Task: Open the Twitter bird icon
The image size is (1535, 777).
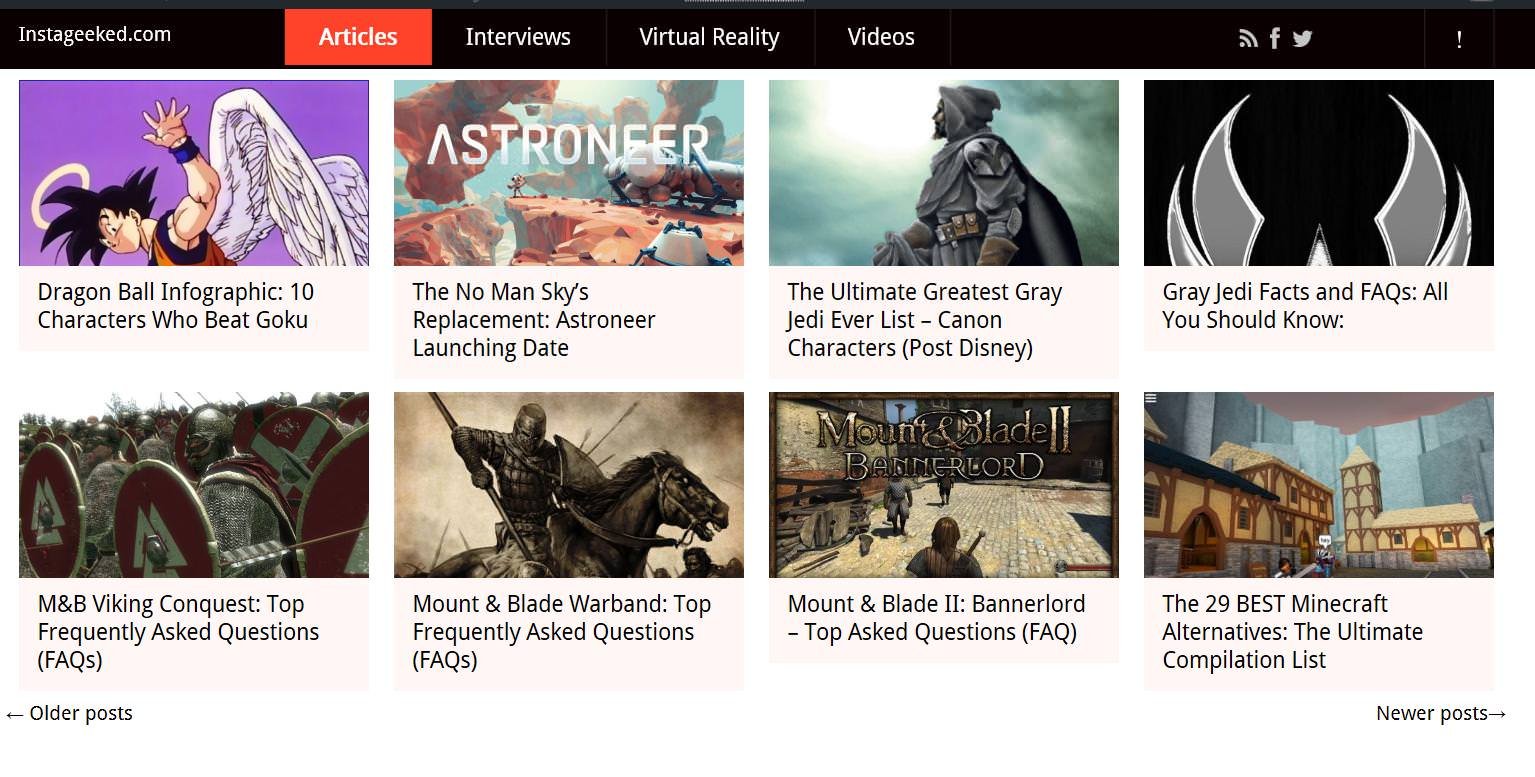Action: pos(1302,39)
